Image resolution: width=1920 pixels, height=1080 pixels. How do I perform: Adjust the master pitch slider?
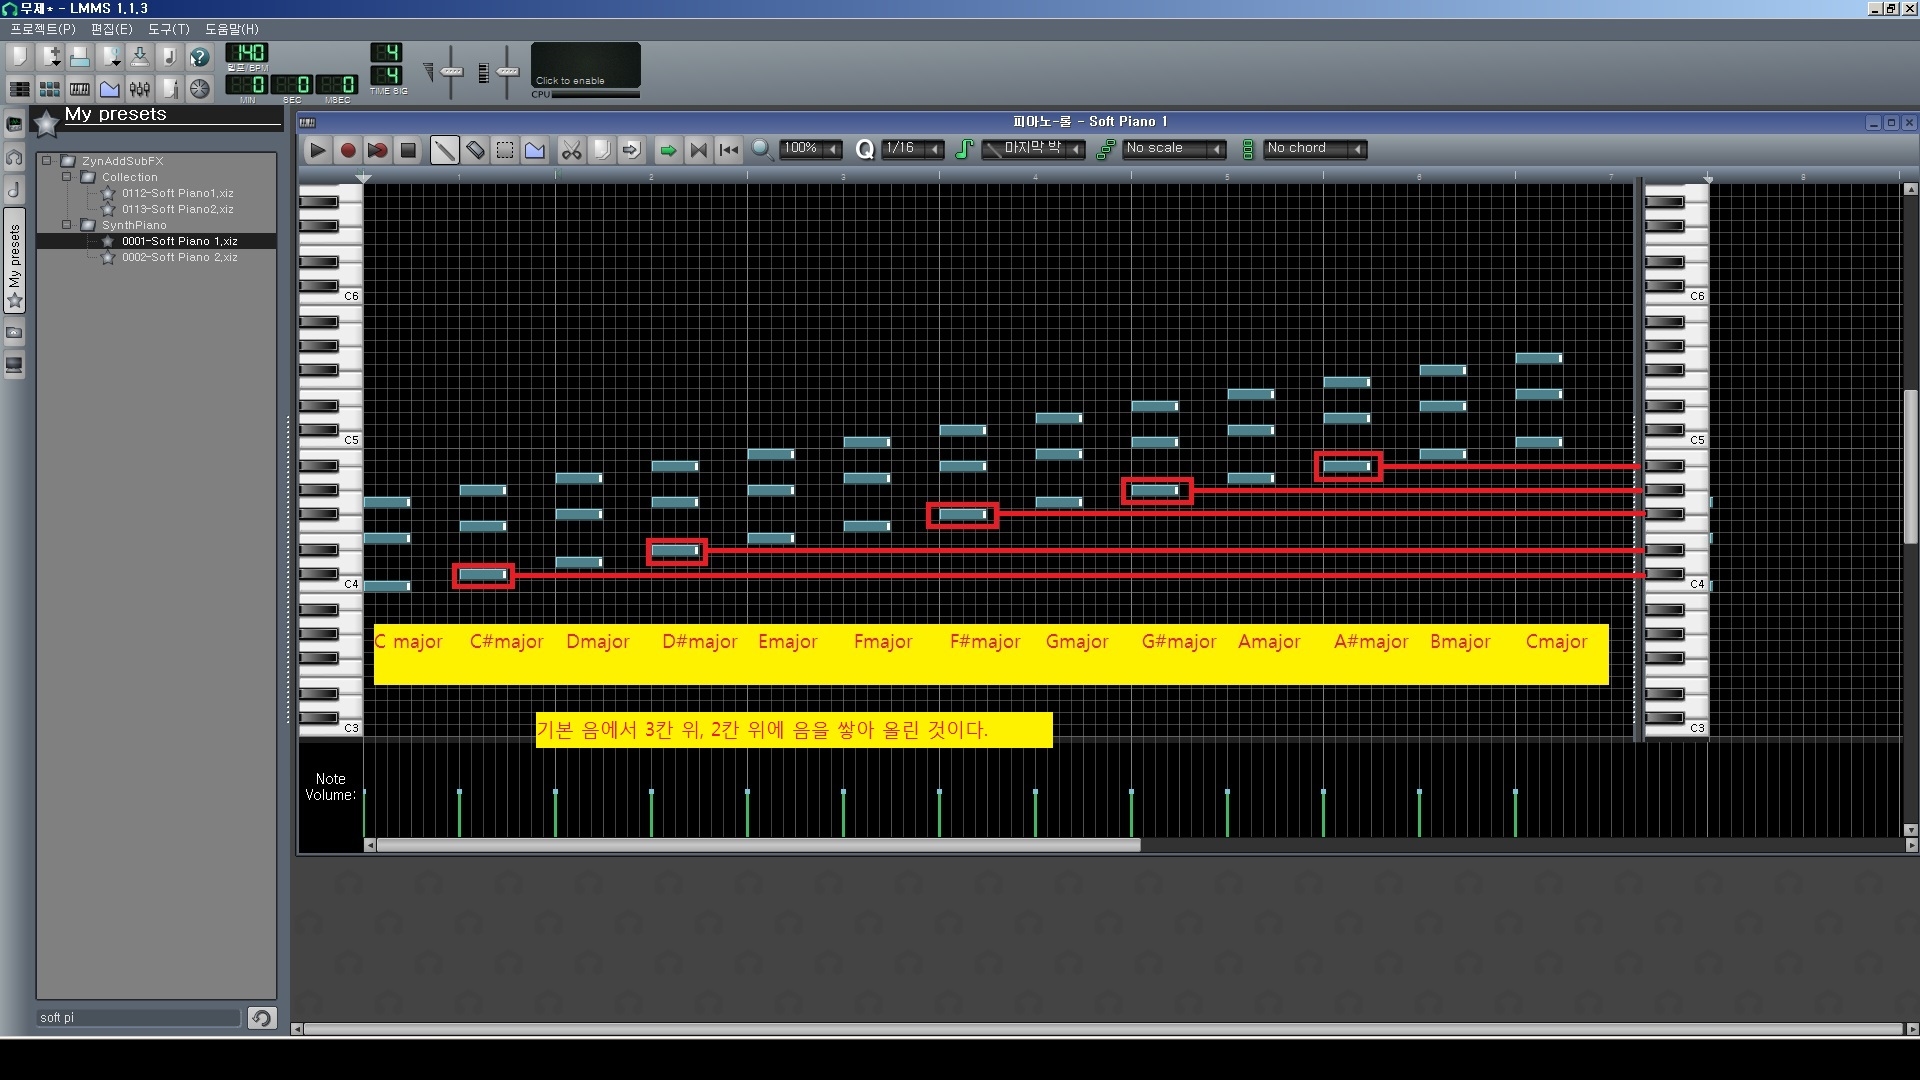coord(507,72)
